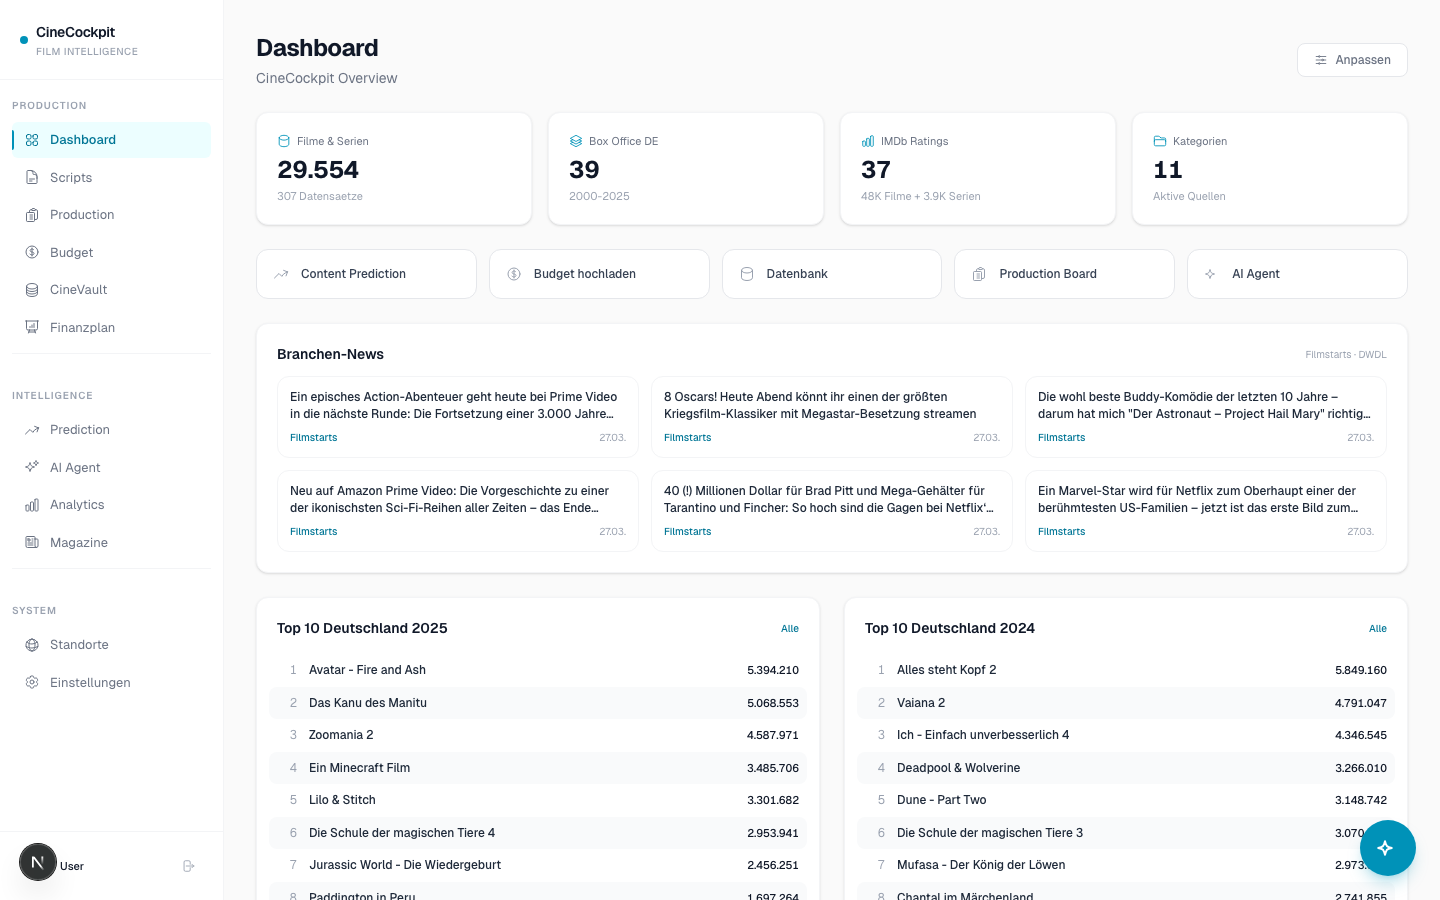
Task: Click the Content Prediction quick action
Action: coord(366,274)
